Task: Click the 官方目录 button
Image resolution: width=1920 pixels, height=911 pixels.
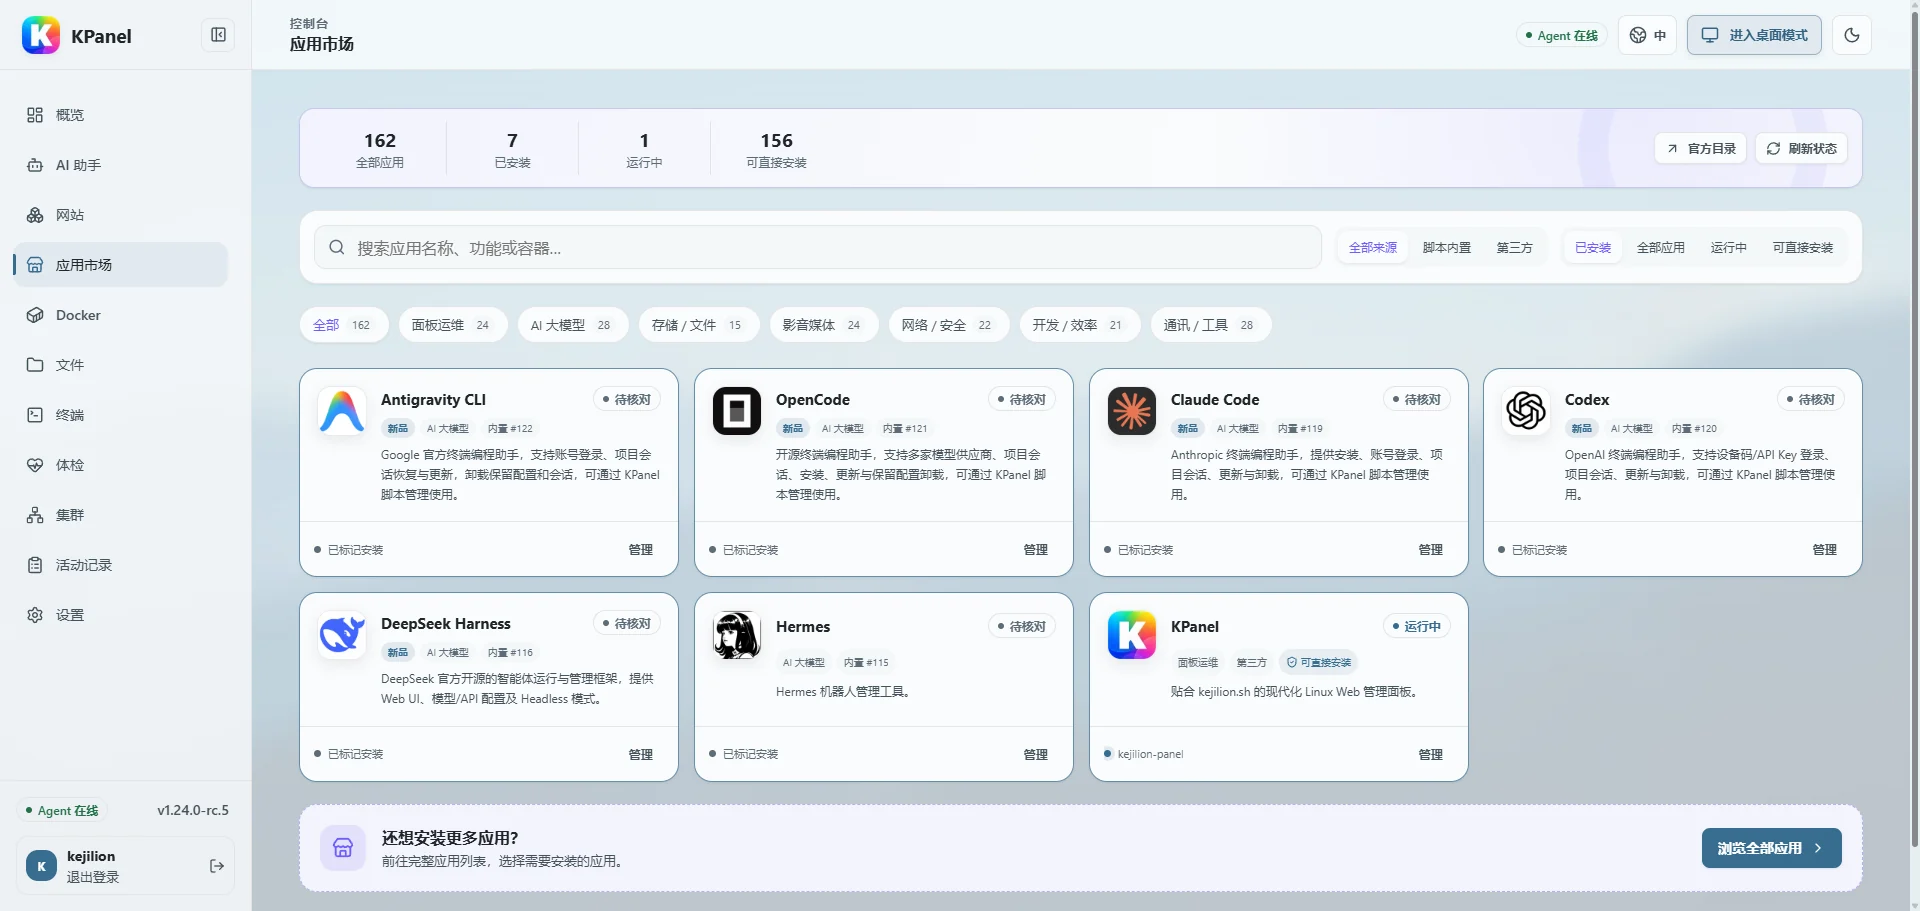Action: click(1701, 148)
